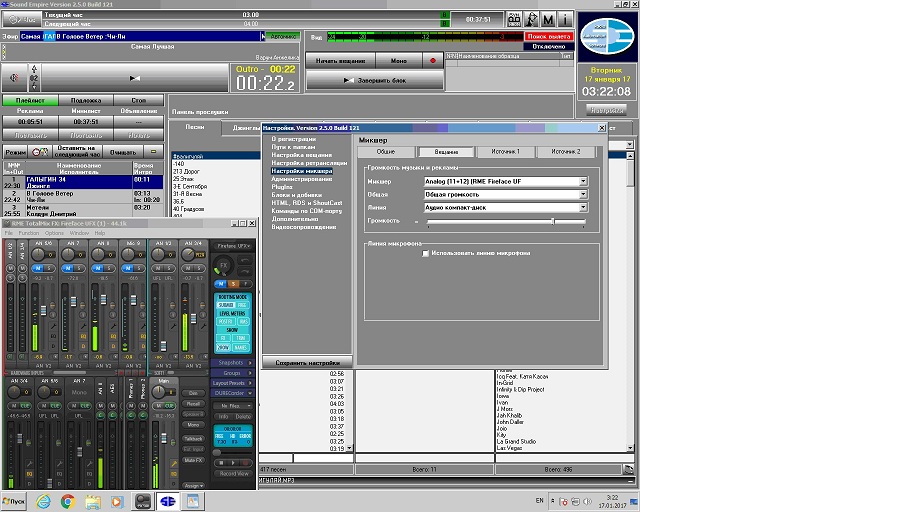This screenshot has width=918, height=512.
Task: Click the speaker icon left of the player bar
Action: [x=14, y=78]
